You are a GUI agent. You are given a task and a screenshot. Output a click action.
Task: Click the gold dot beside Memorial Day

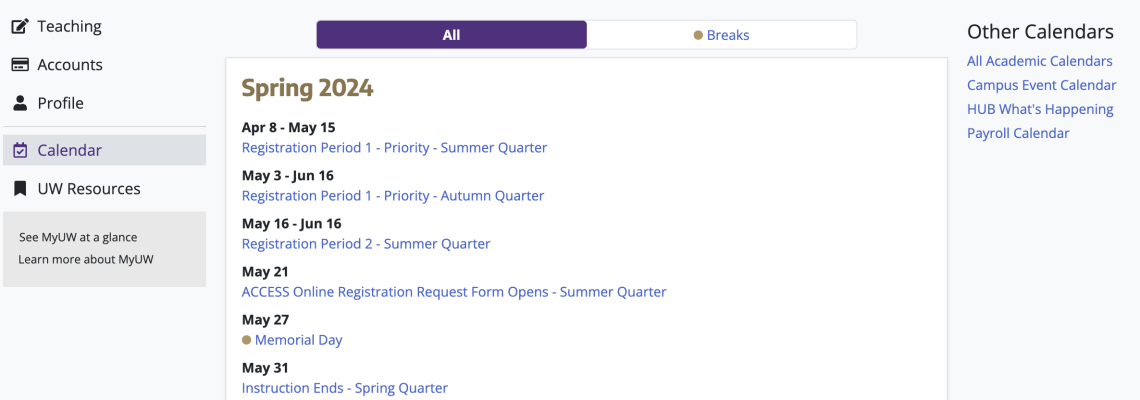[246, 340]
